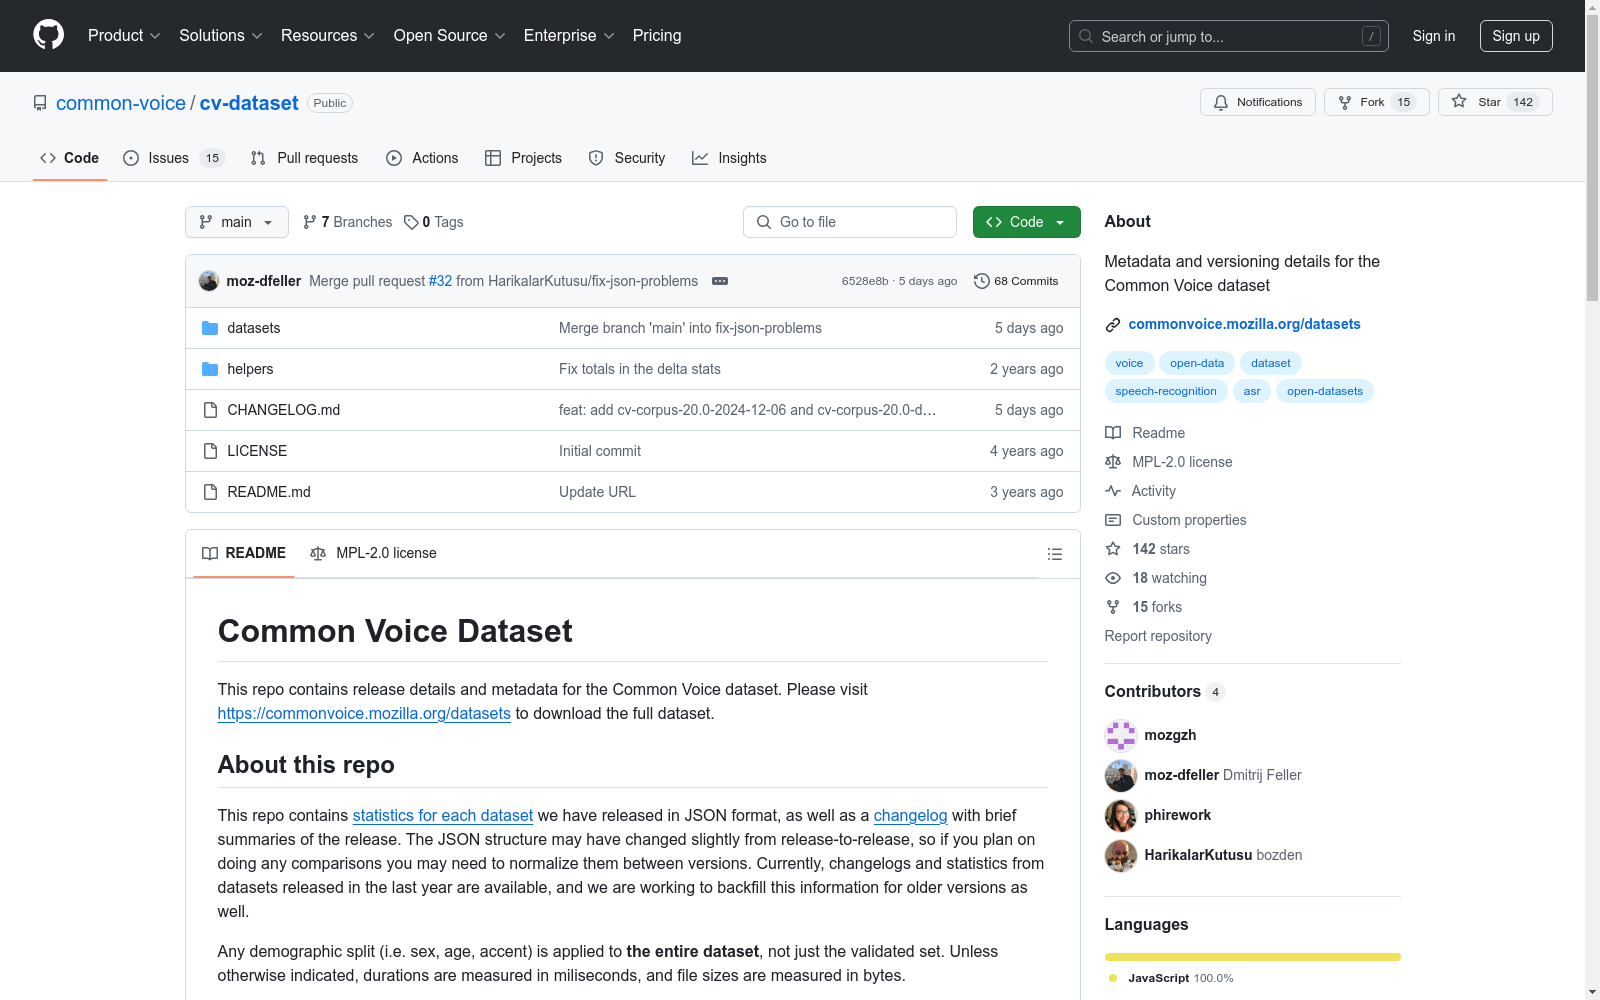This screenshot has width=1600, height=1000.
Task: Open commit hash 6528e8b
Action: click(865, 281)
